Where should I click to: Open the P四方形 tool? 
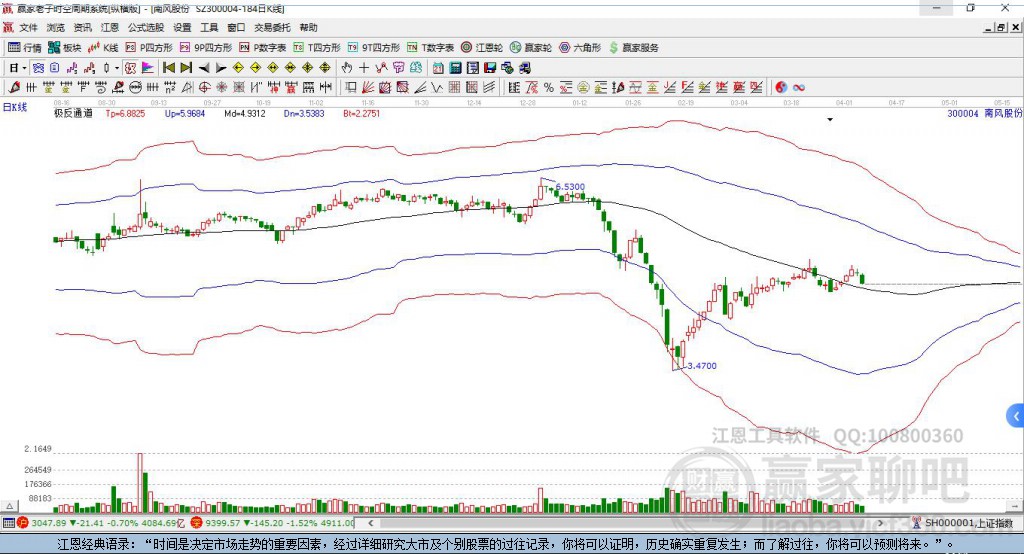point(149,48)
